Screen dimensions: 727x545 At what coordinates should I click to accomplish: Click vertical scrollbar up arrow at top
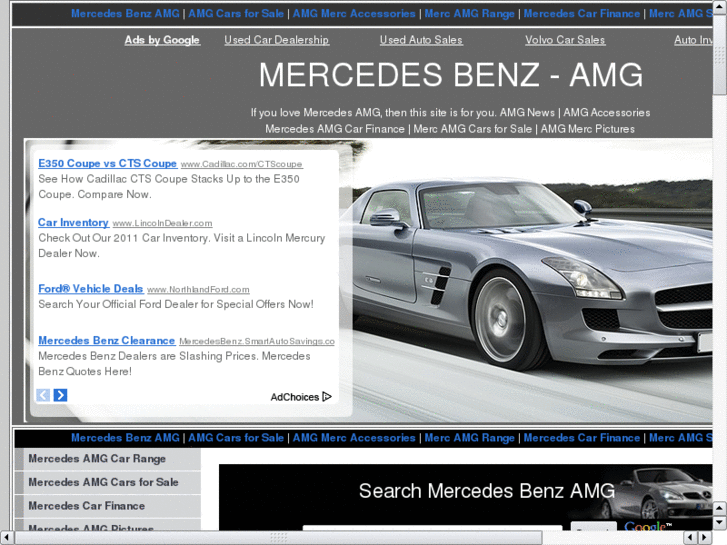720,6
